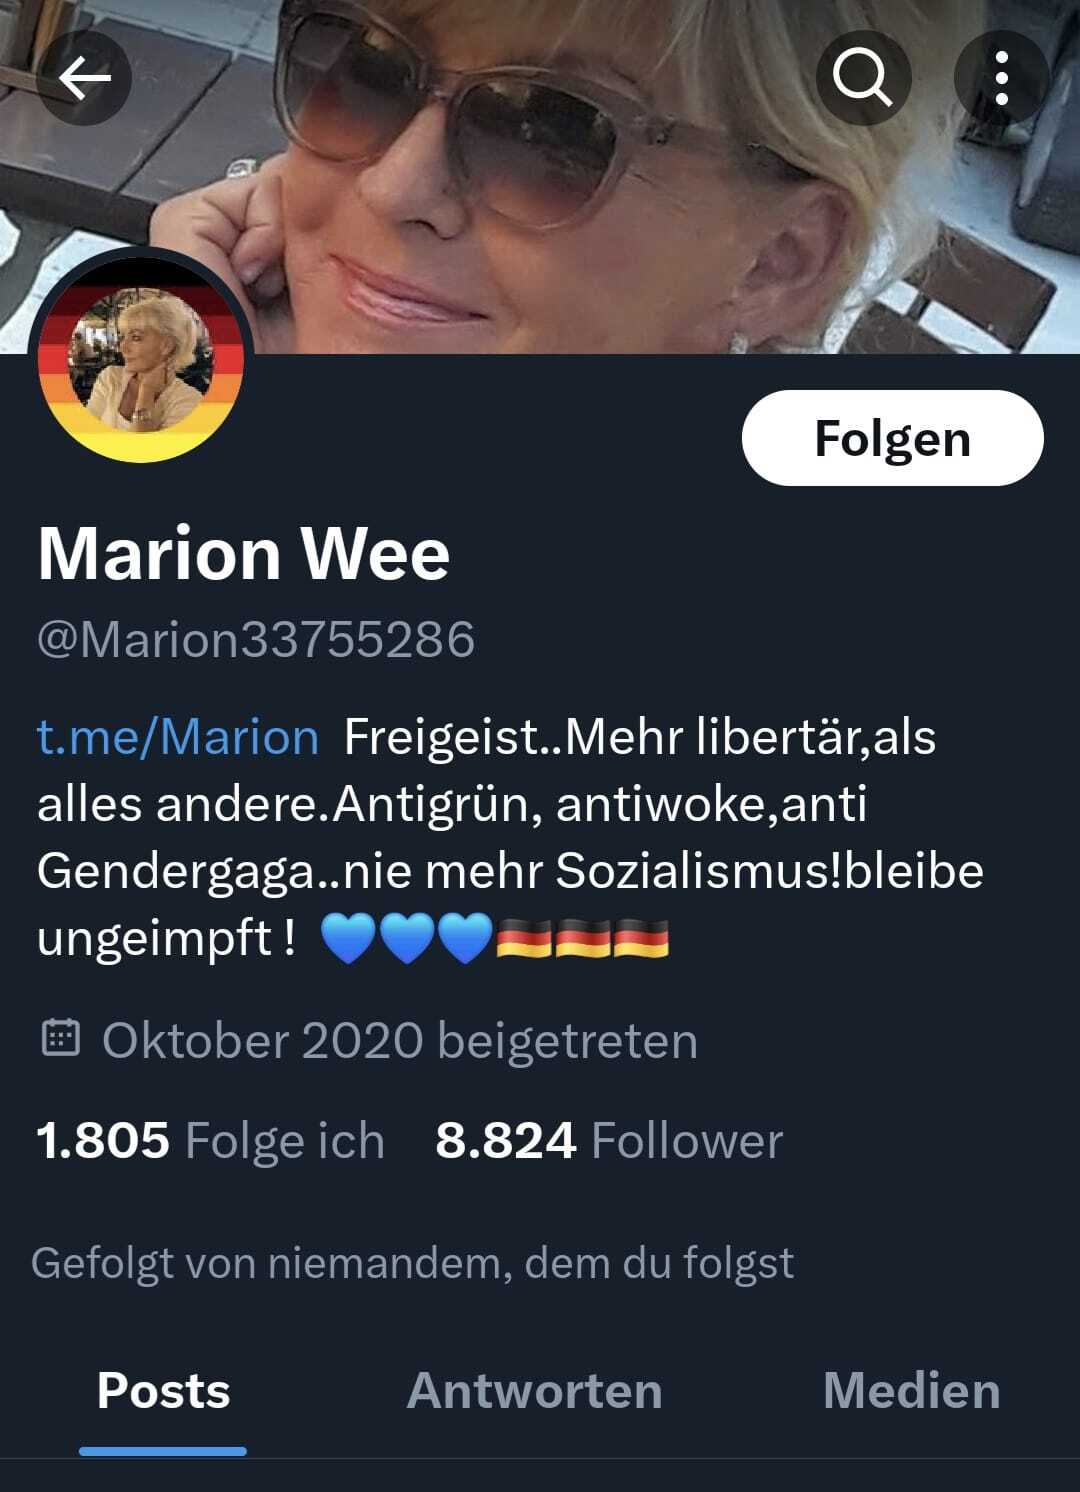Viewport: 1080px width, 1492px height.
Task: Click the 'Oktober 2020 beigetreten' text
Action: click(x=400, y=1040)
